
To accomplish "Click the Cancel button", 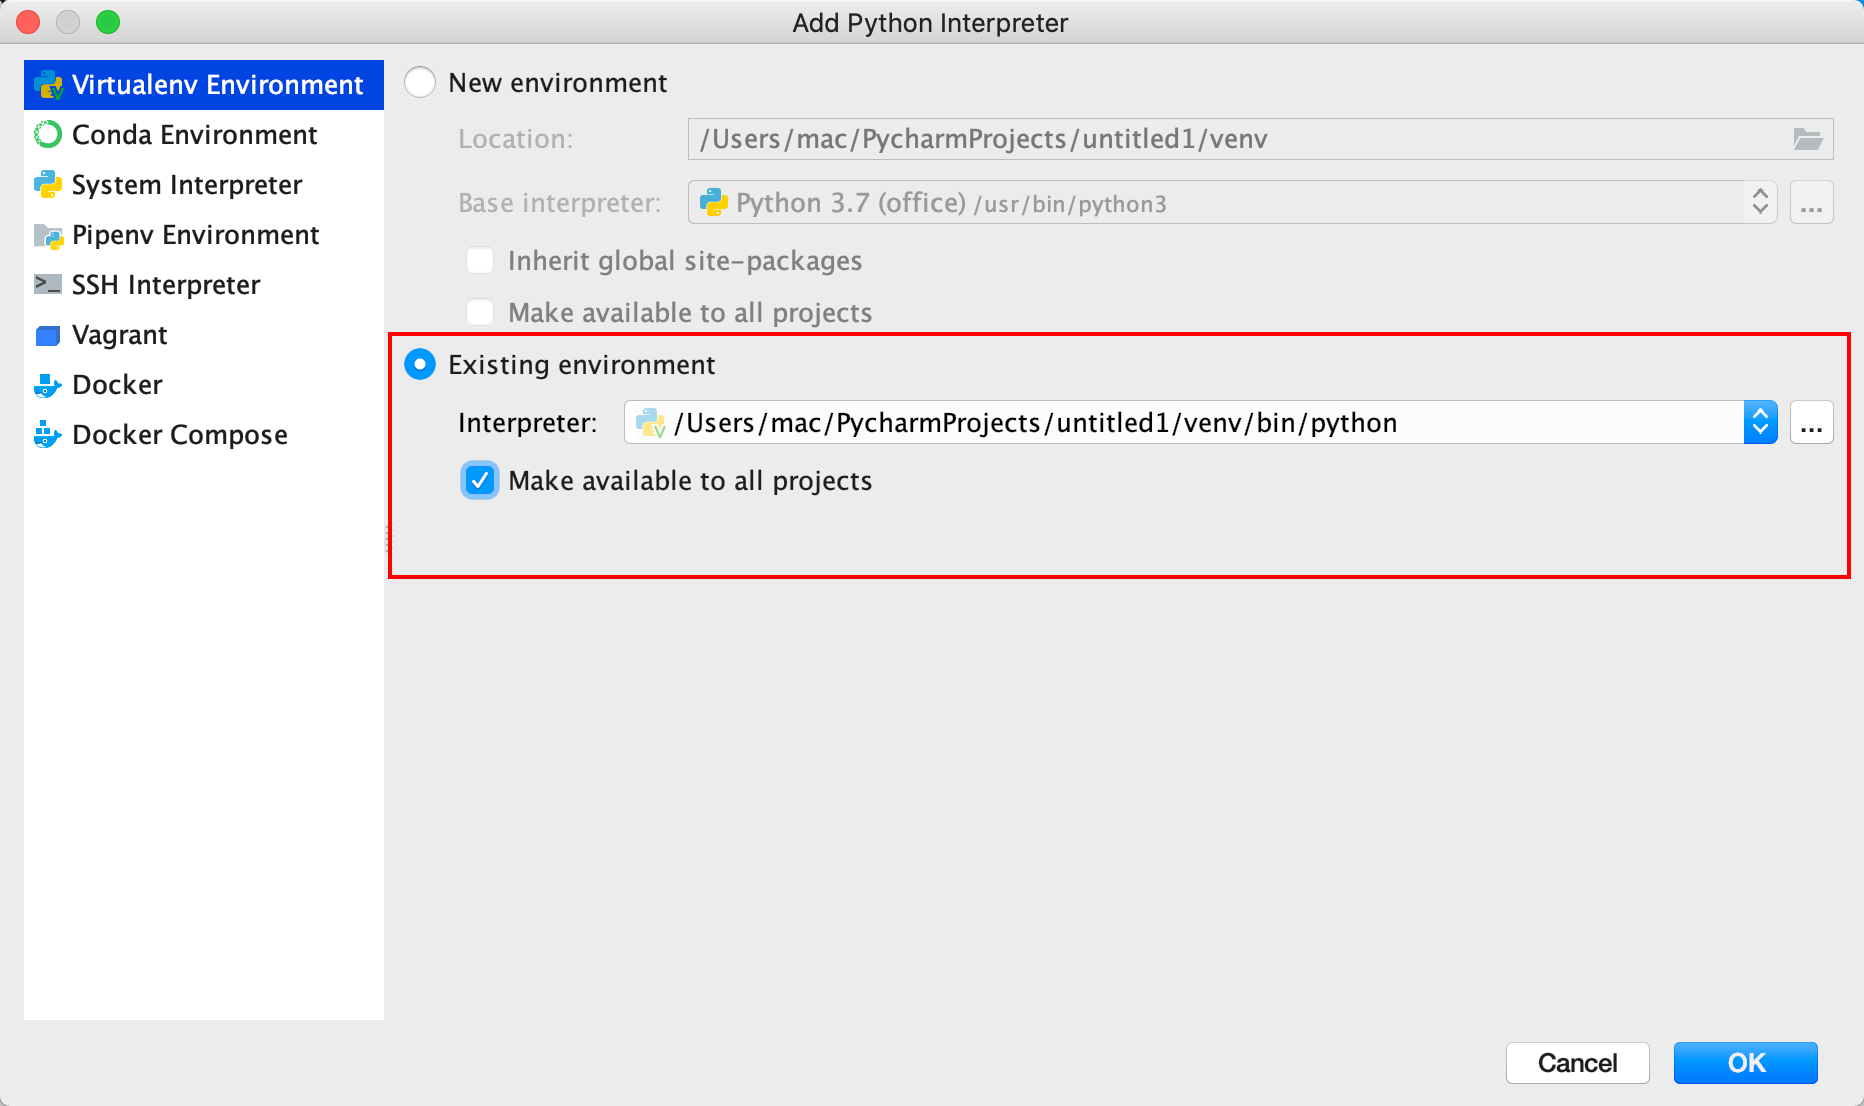I will [x=1578, y=1063].
